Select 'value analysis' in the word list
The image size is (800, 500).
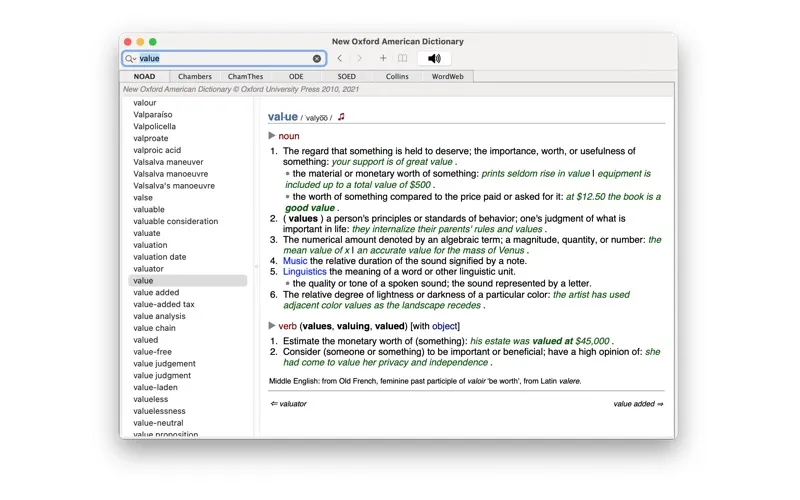pos(159,316)
